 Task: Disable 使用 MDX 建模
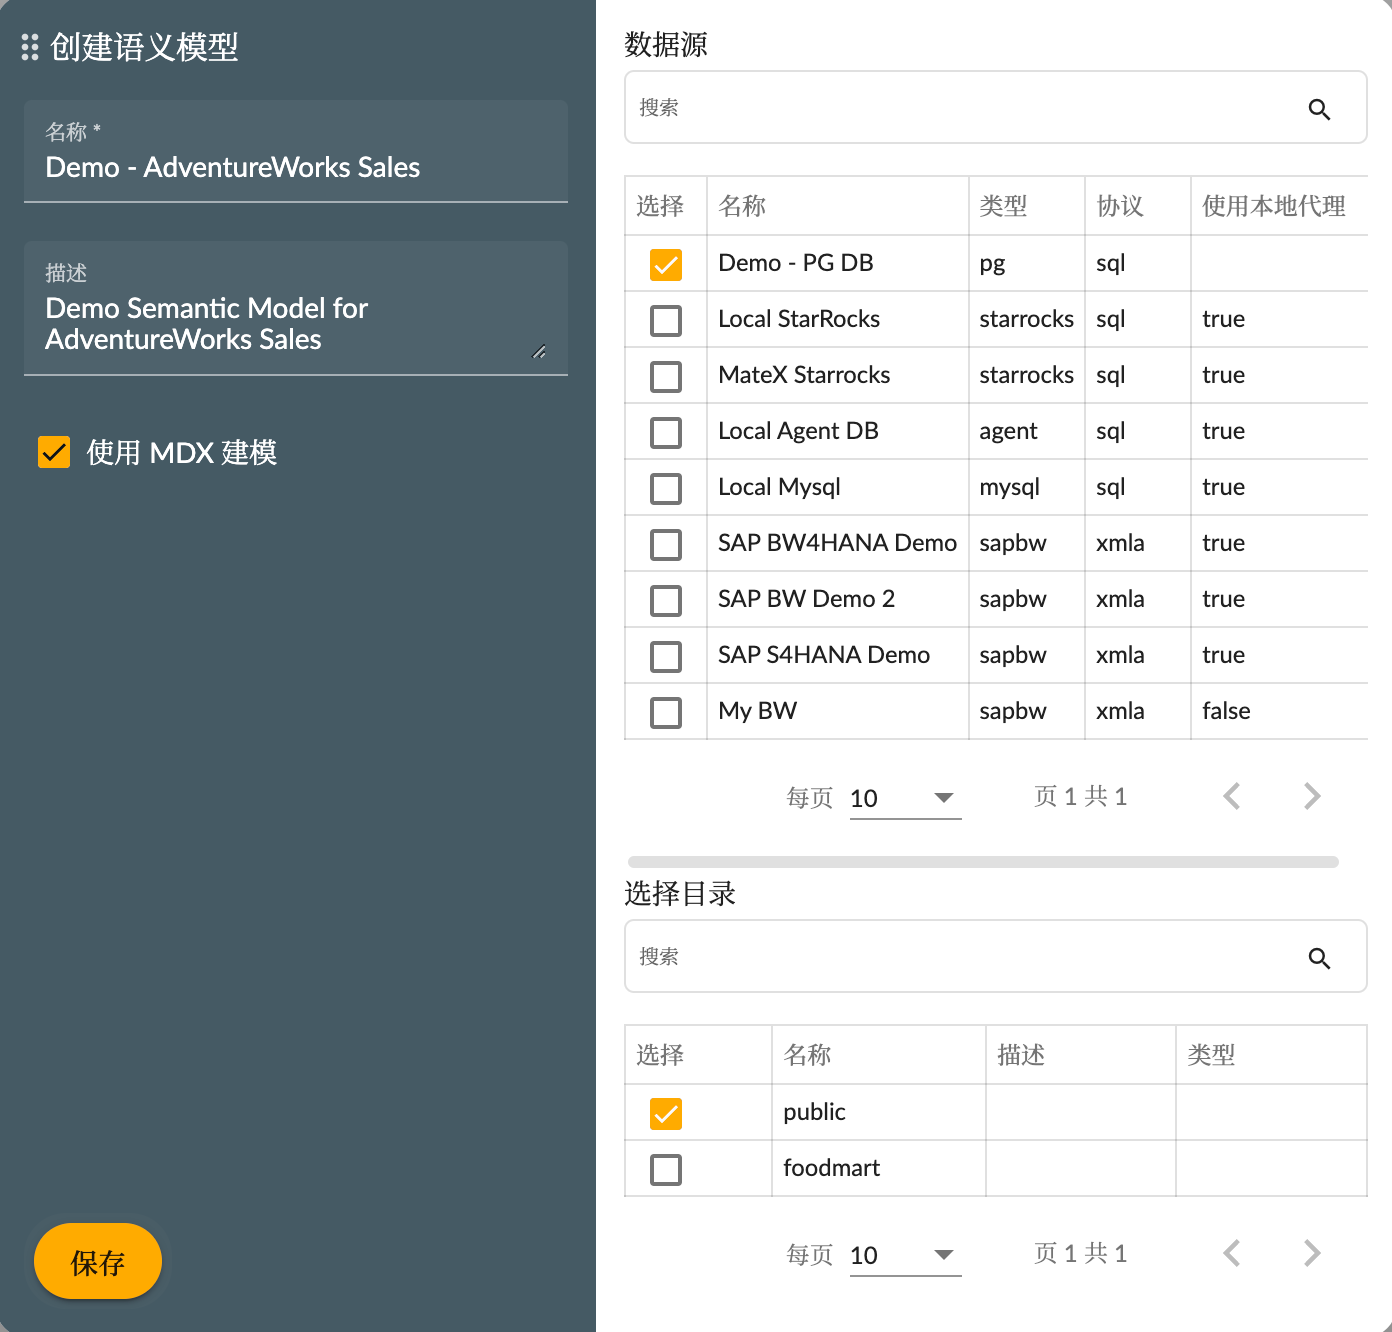[54, 452]
